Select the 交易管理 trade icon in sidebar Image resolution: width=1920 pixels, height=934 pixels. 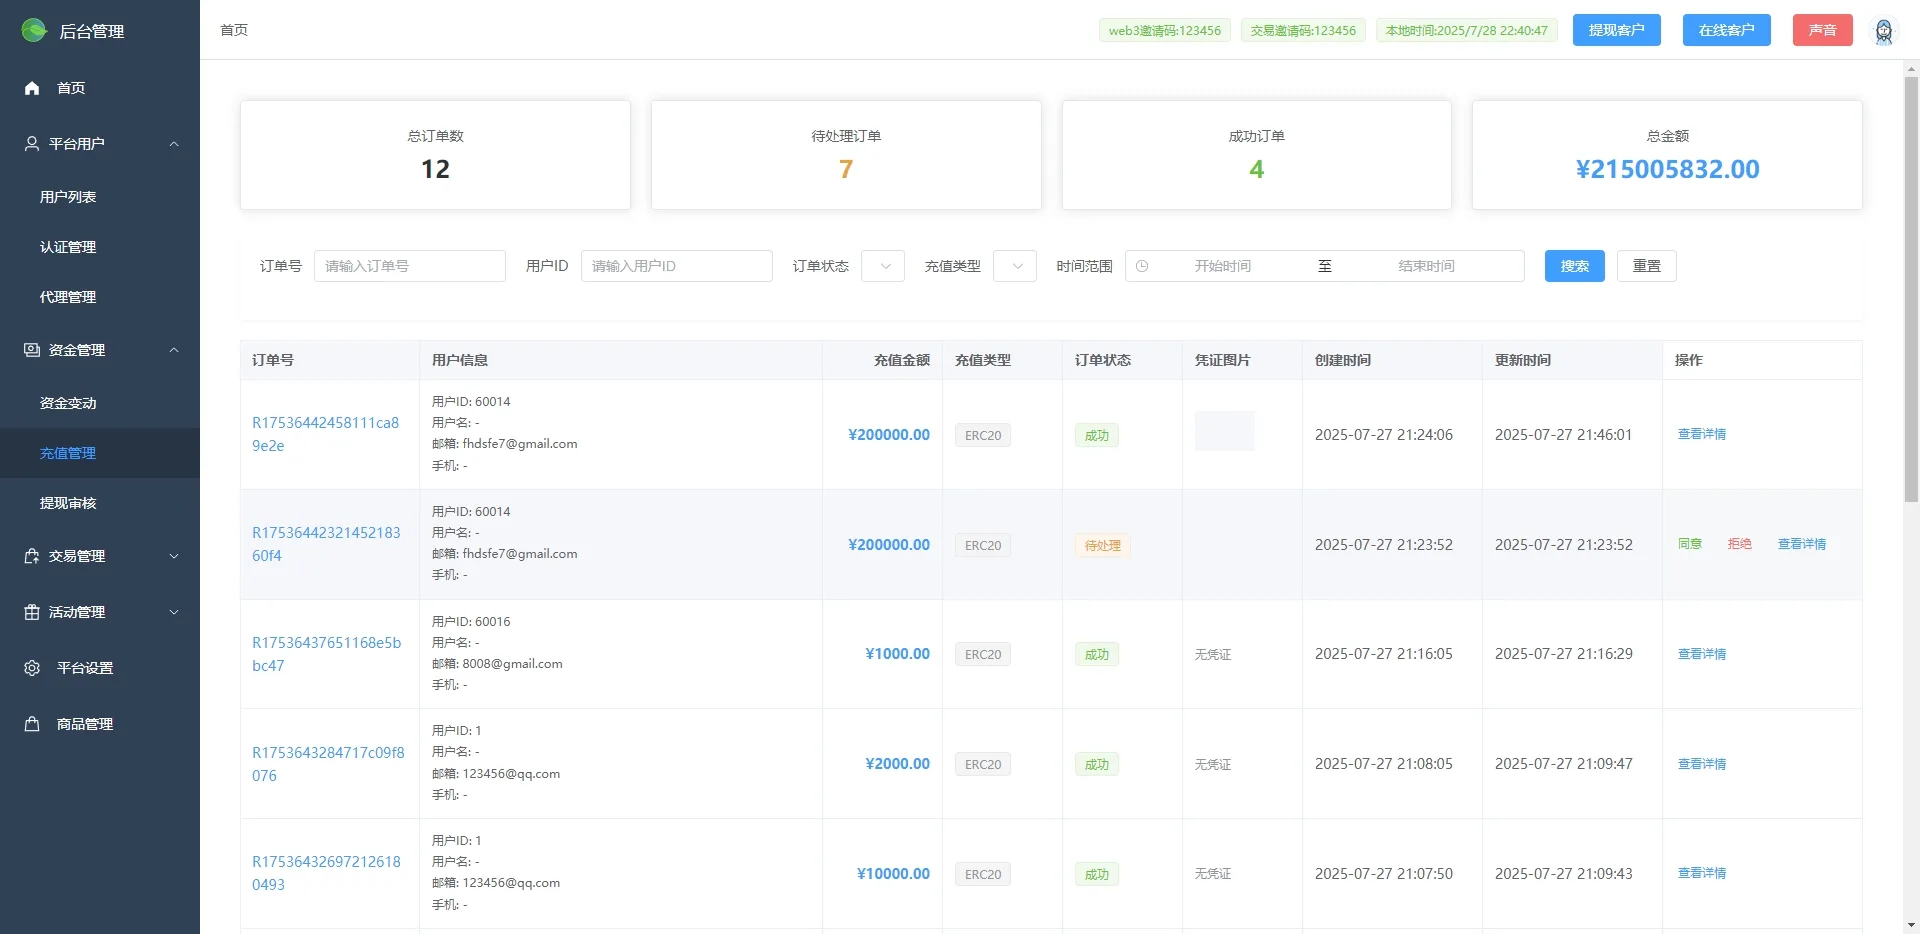pyautogui.click(x=31, y=556)
